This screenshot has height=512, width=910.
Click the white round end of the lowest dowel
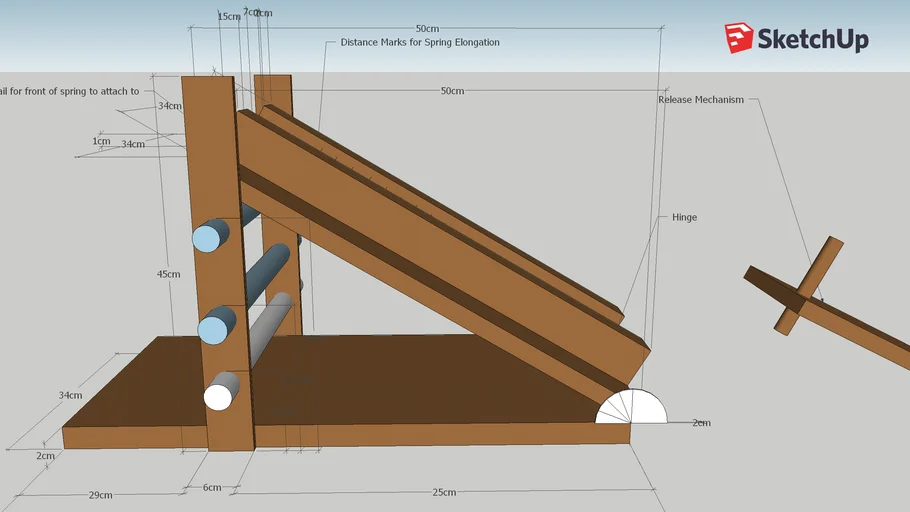coord(218,398)
